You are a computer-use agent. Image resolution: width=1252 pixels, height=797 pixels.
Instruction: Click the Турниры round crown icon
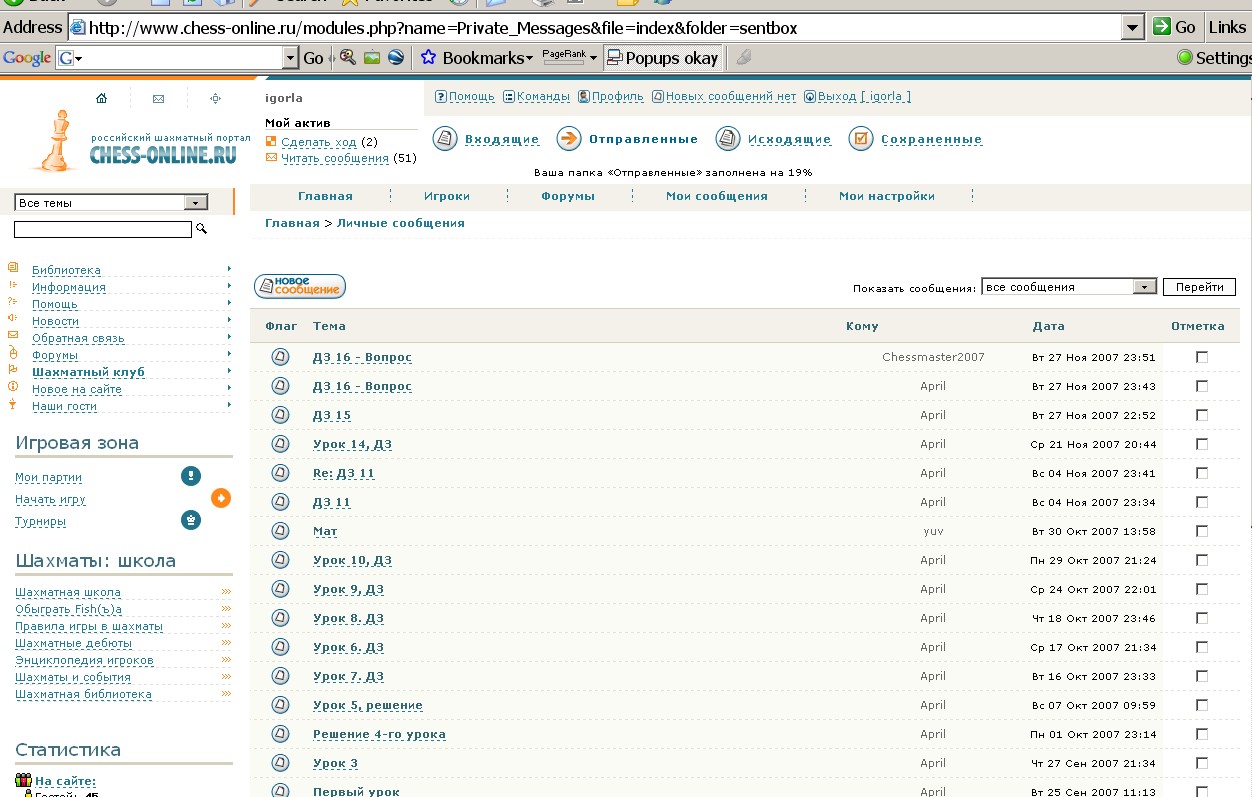click(x=191, y=520)
